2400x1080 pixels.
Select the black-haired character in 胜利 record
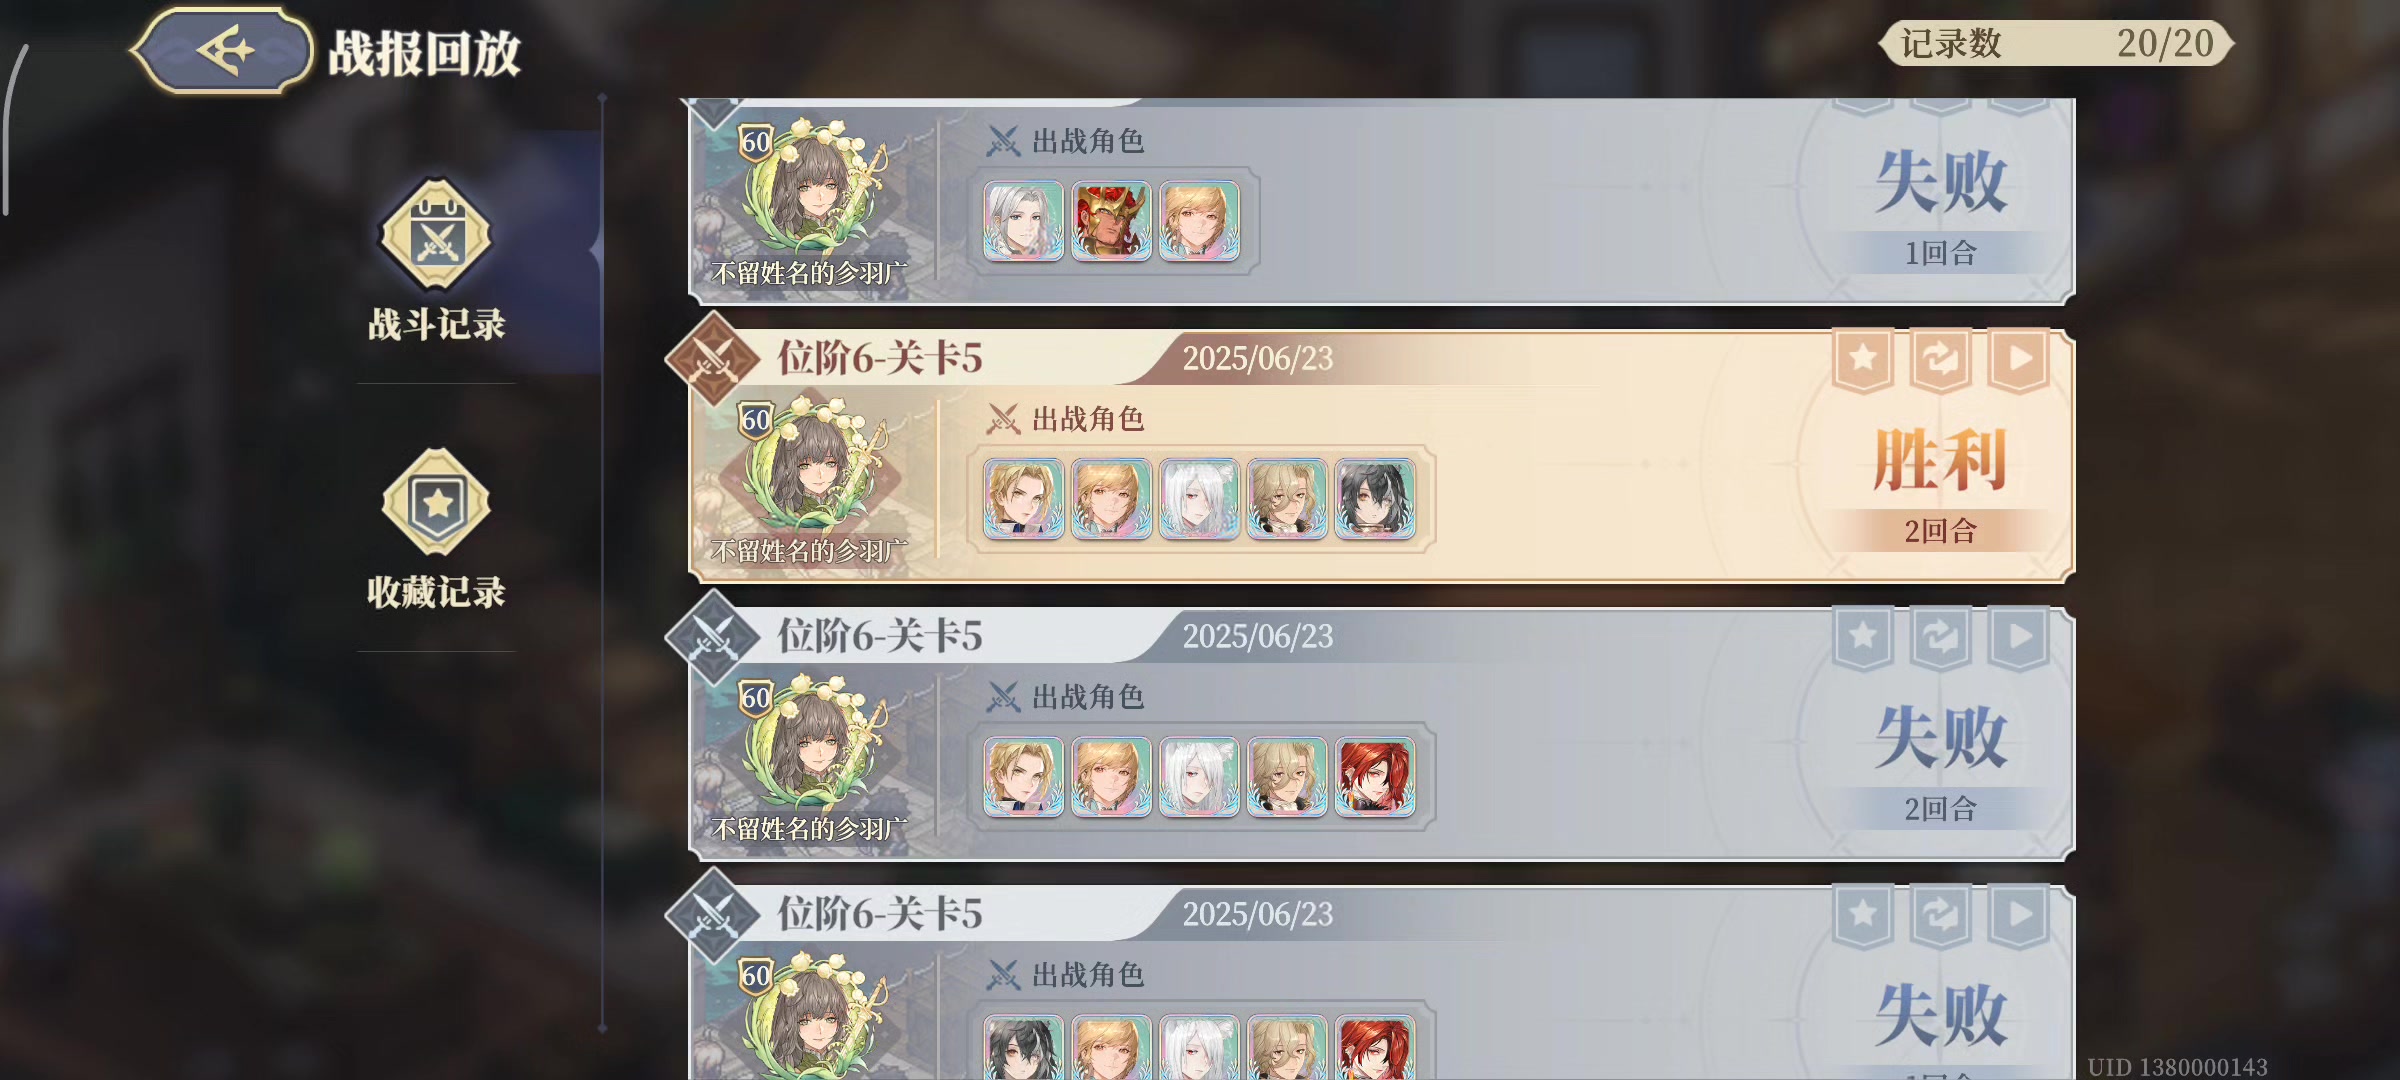click(1375, 499)
